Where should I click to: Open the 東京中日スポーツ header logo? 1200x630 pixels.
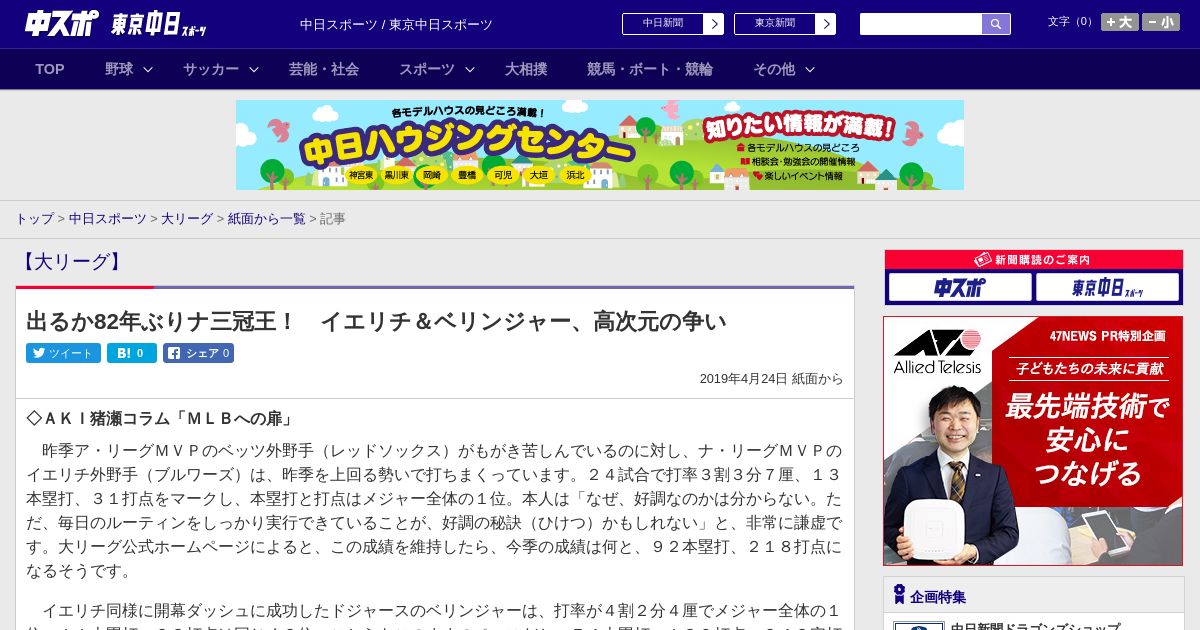159,24
